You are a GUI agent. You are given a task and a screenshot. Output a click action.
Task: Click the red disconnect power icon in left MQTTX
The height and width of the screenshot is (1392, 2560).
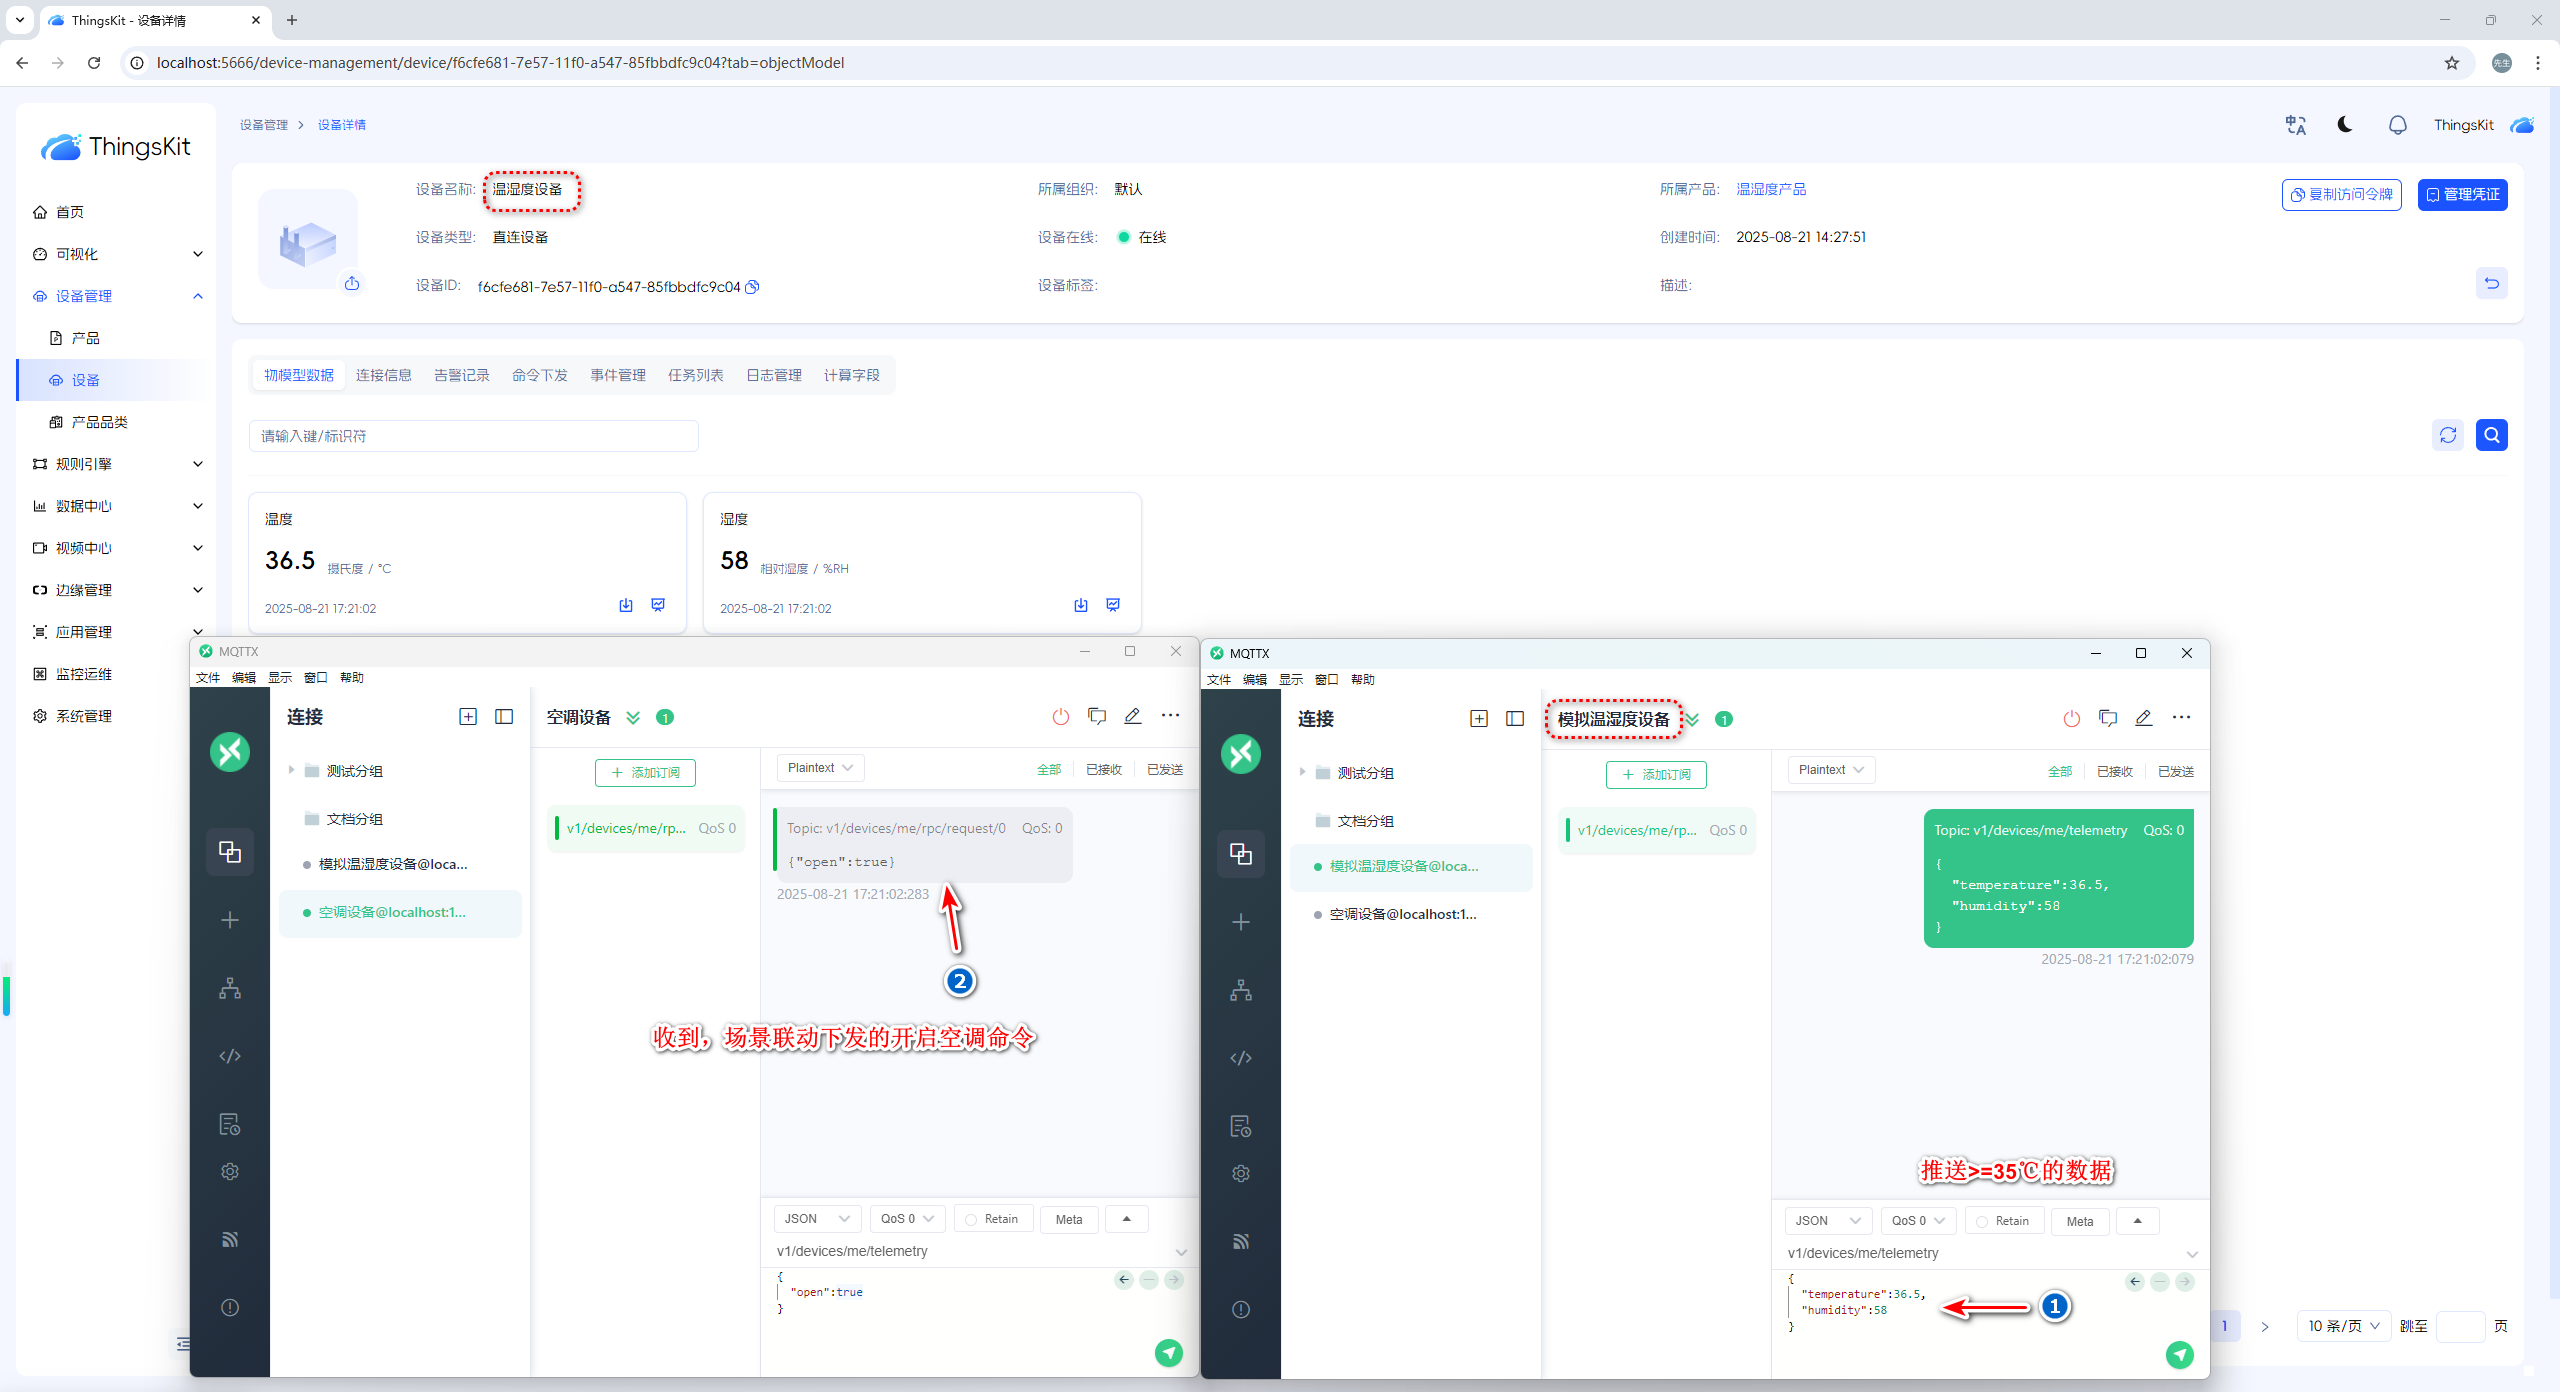tap(1060, 716)
